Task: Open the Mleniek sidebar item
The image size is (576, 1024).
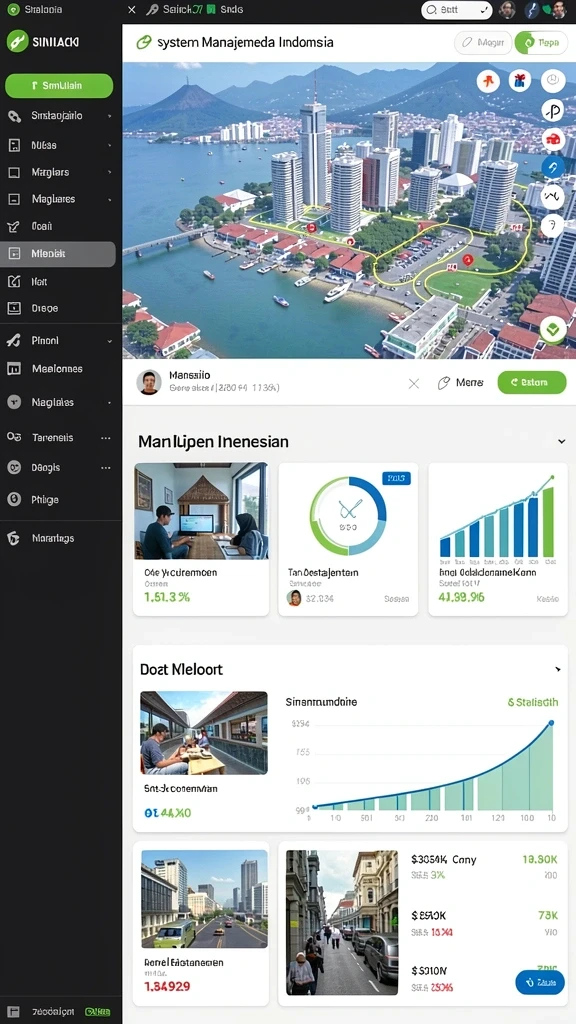Action: point(58,254)
